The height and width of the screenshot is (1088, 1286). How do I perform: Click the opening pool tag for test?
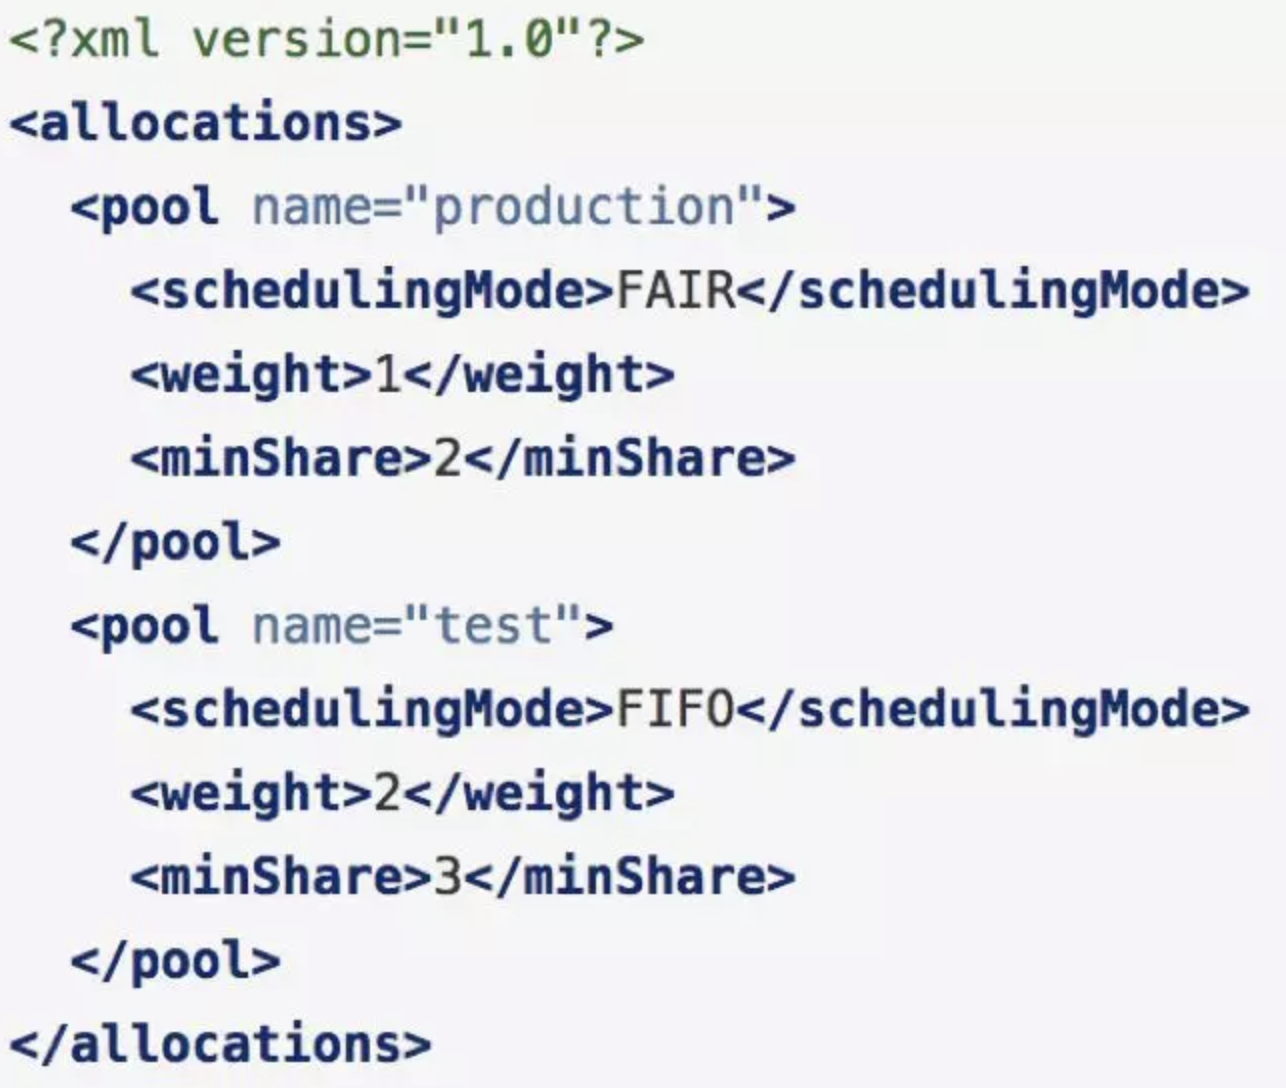pos(341,626)
